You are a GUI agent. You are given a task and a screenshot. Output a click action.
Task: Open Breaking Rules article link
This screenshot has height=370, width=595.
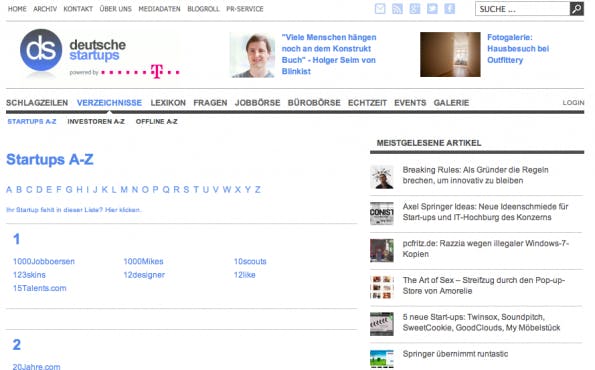pos(475,175)
